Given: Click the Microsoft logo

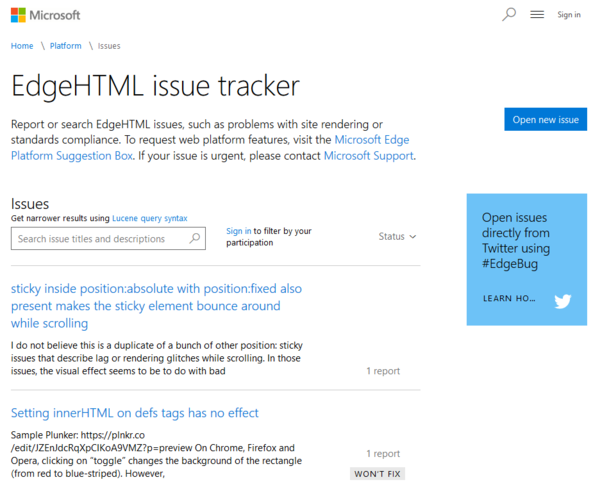Looking at the screenshot, I should 46,15.
